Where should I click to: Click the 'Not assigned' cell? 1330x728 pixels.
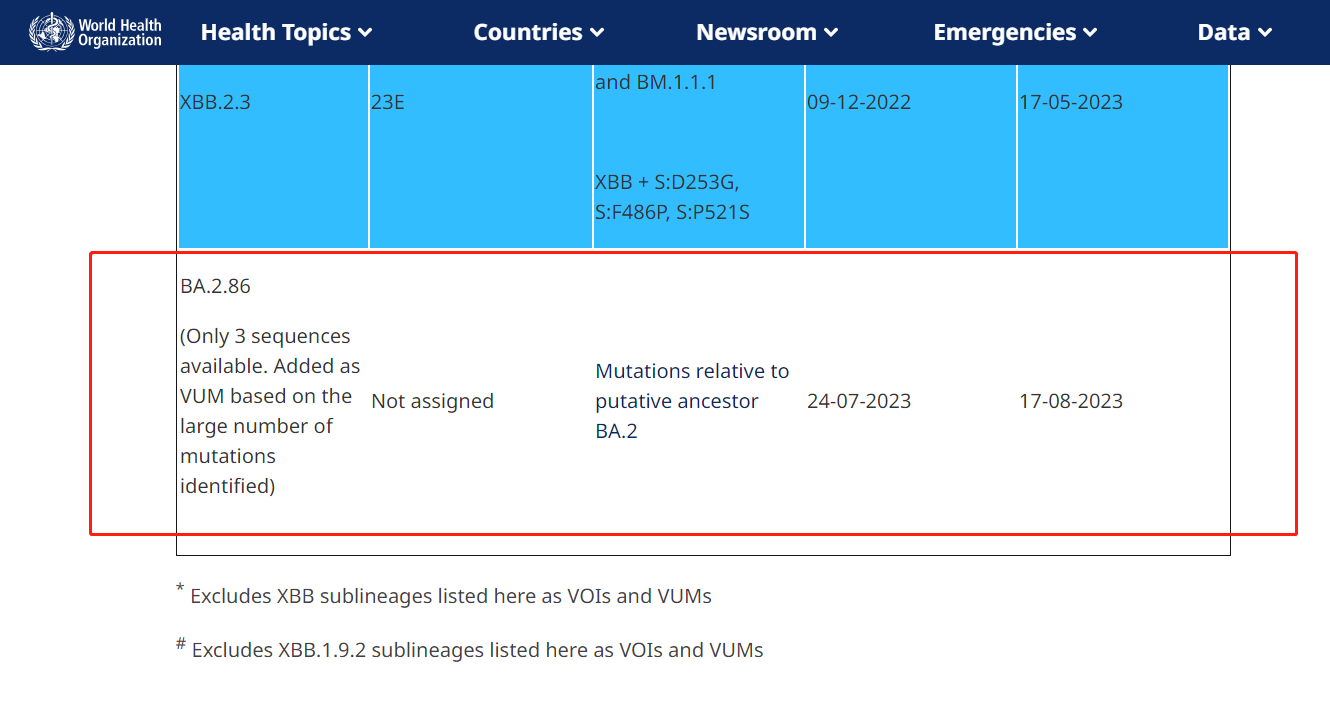pos(432,401)
